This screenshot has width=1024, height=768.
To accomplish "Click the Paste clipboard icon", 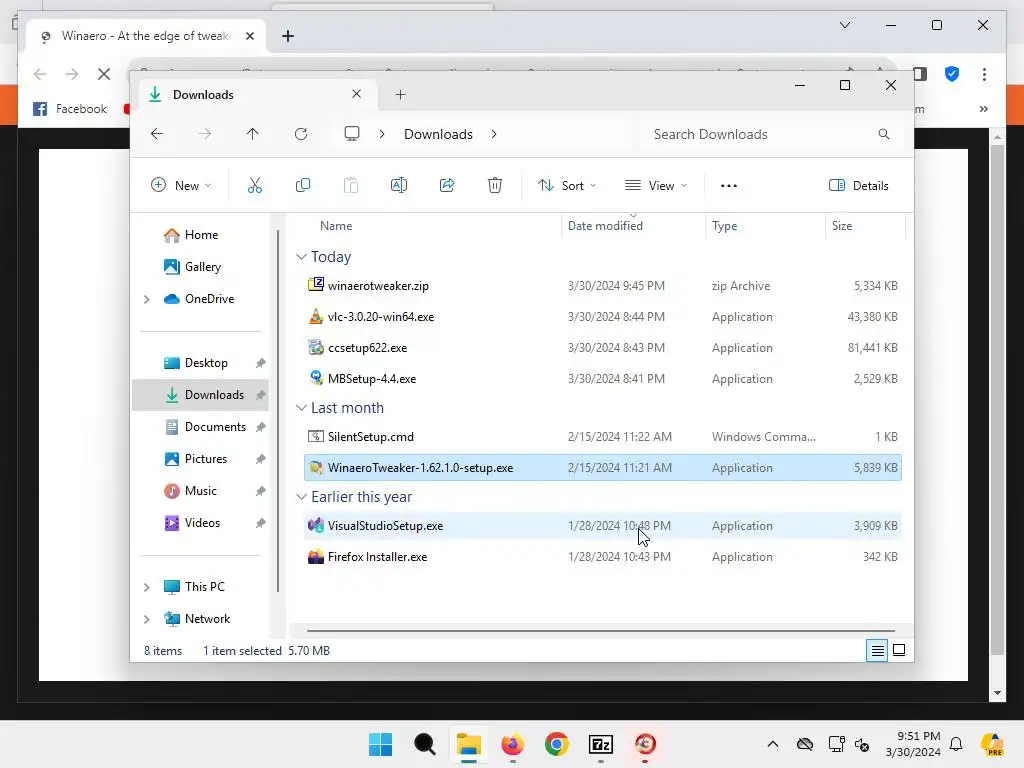I will pyautogui.click(x=351, y=185).
